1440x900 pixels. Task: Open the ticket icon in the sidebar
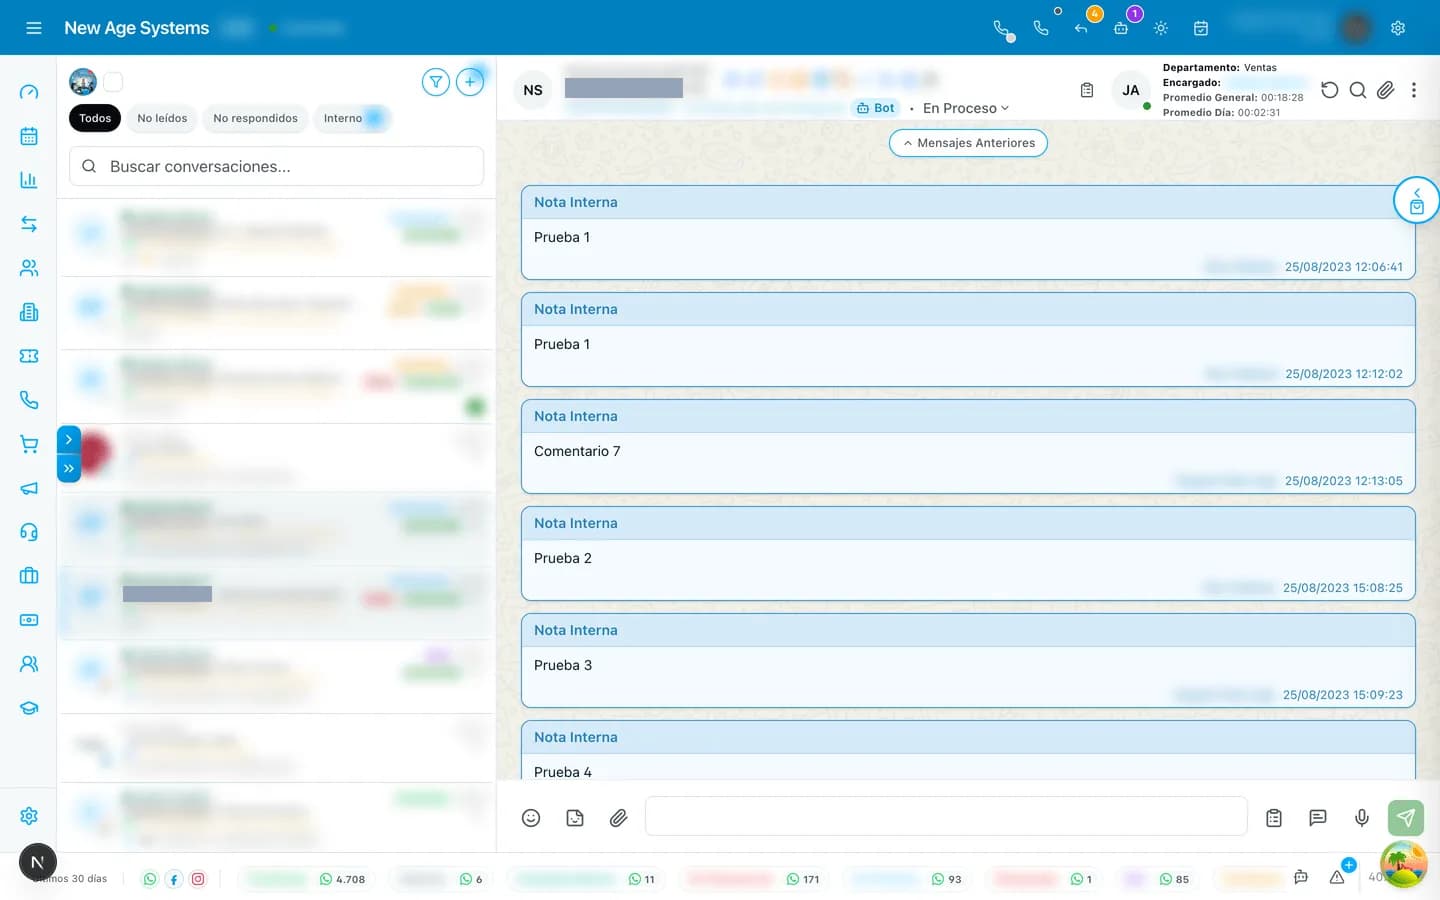point(29,356)
